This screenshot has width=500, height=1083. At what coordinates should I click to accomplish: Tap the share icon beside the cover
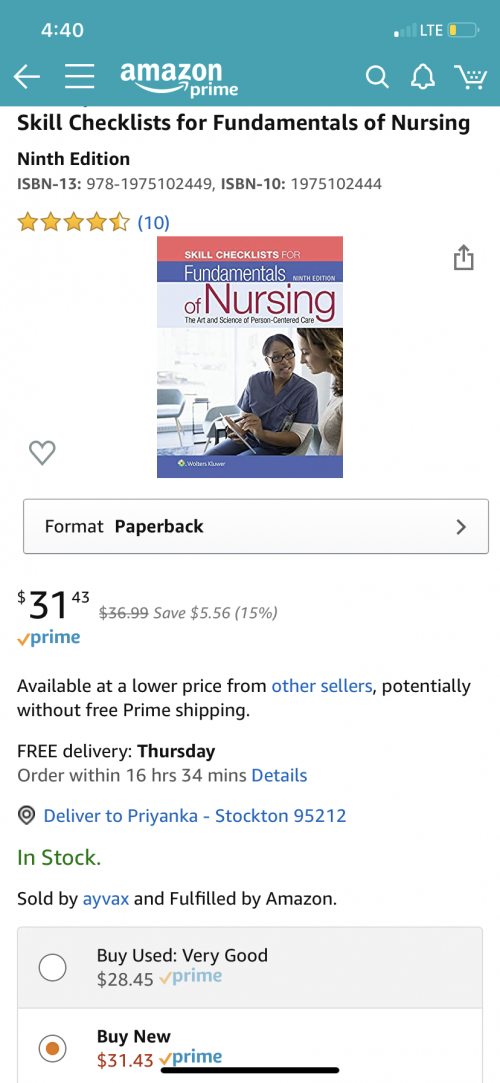click(x=463, y=257)
